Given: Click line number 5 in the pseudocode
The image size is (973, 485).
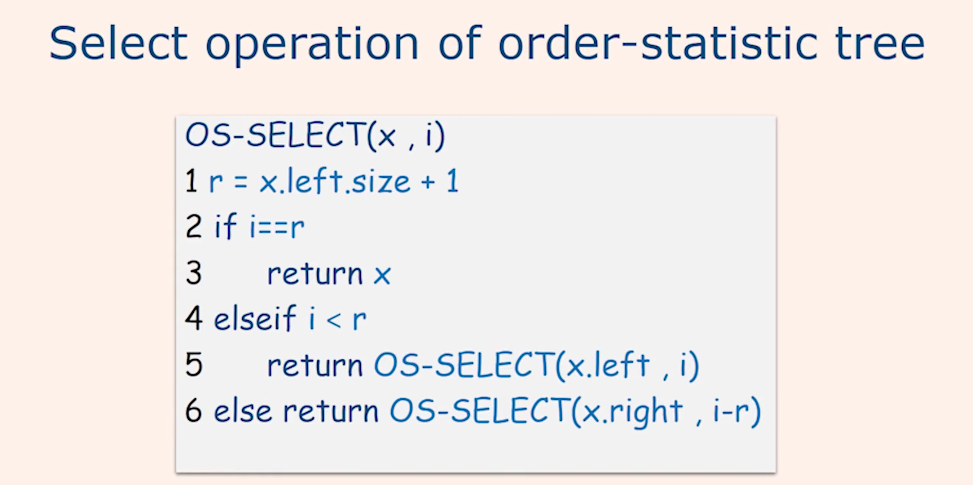Looking at the screenshot, I should coord(193,365).
